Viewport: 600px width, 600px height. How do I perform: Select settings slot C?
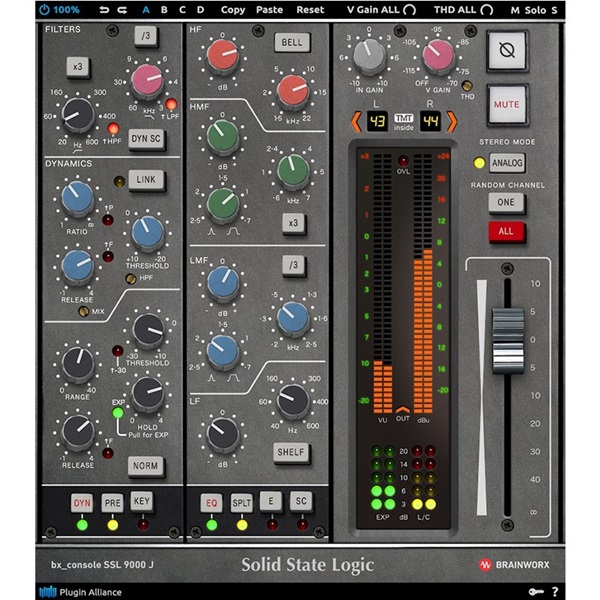tap(183, 10)
